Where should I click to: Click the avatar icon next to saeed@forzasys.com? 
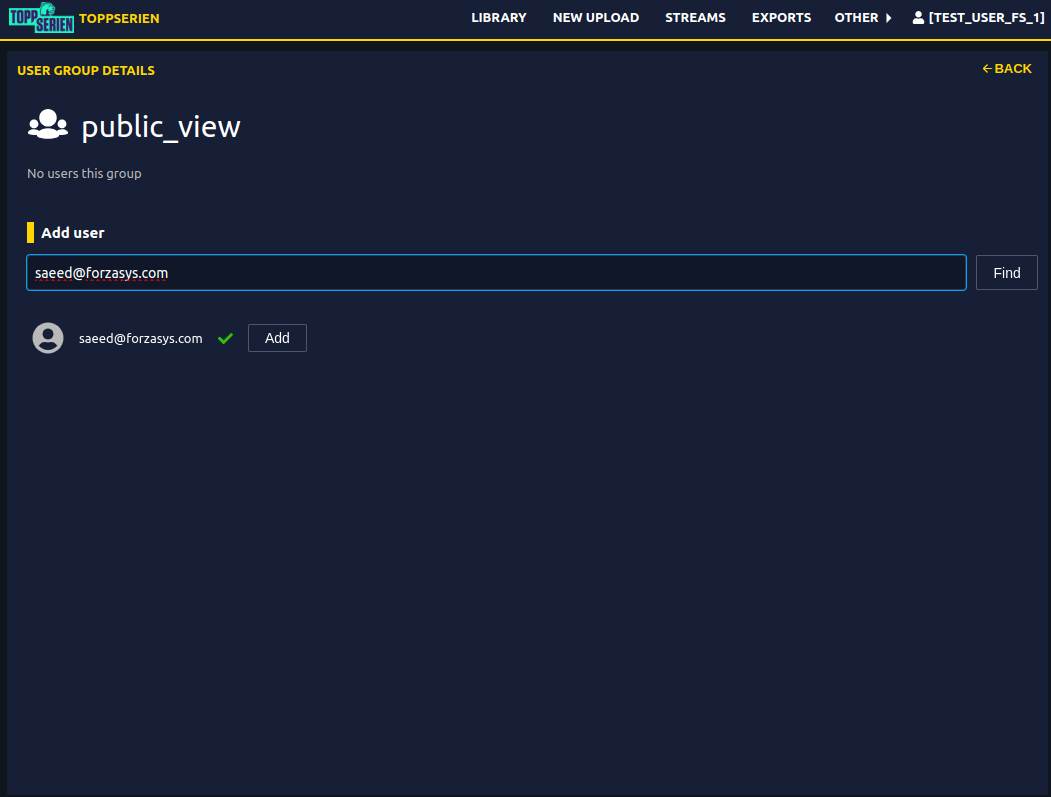(x=47, y=338)
